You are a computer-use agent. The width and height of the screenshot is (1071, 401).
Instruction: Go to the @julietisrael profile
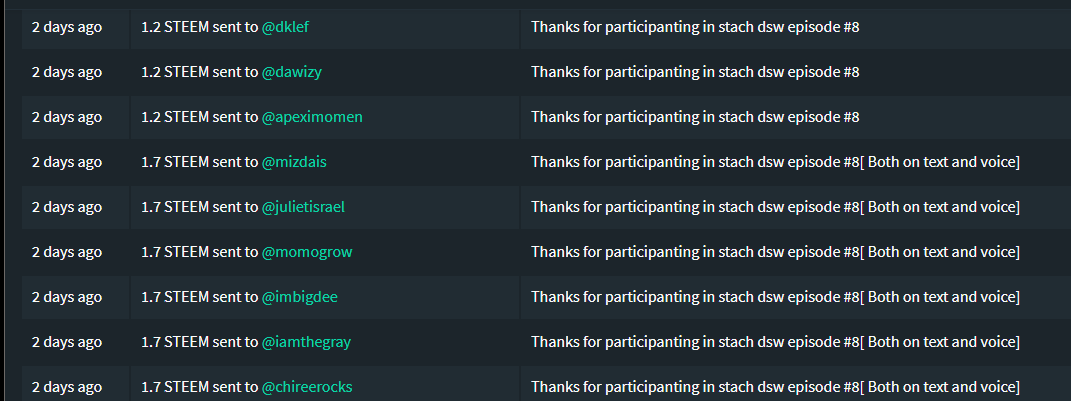303,207
